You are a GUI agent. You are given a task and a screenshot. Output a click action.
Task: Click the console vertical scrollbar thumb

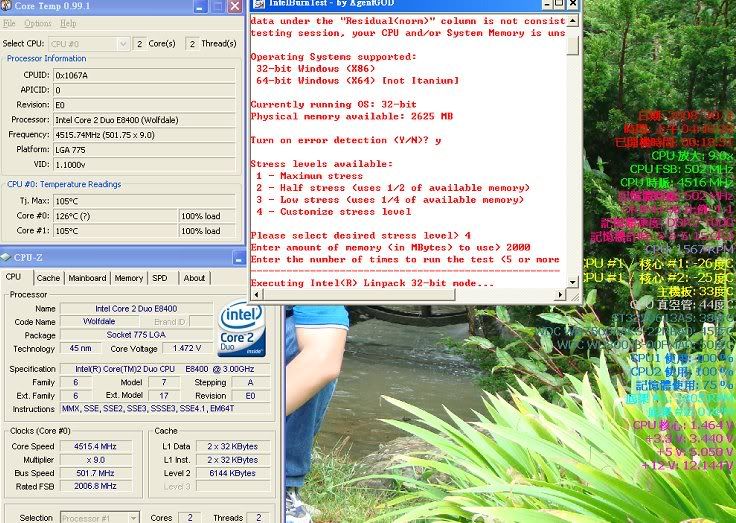click(x=573, y=45)
